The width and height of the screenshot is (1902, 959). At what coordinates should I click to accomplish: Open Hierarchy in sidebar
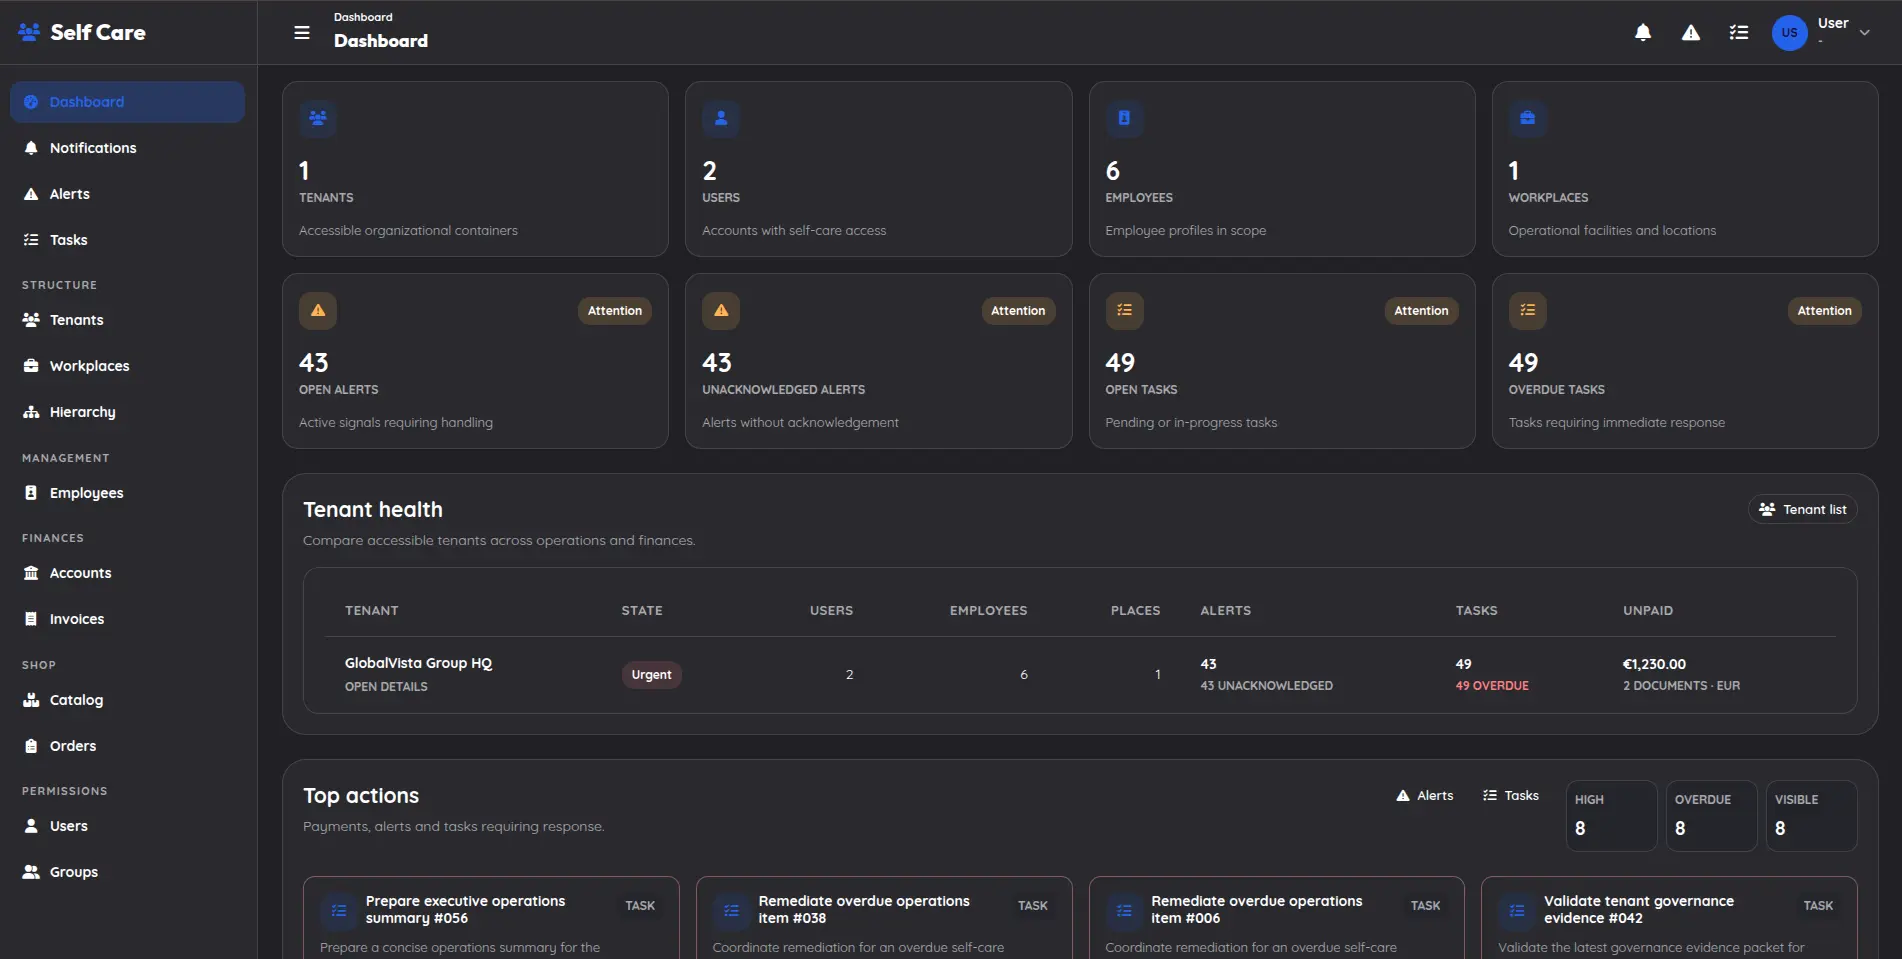tap(127, 412)
